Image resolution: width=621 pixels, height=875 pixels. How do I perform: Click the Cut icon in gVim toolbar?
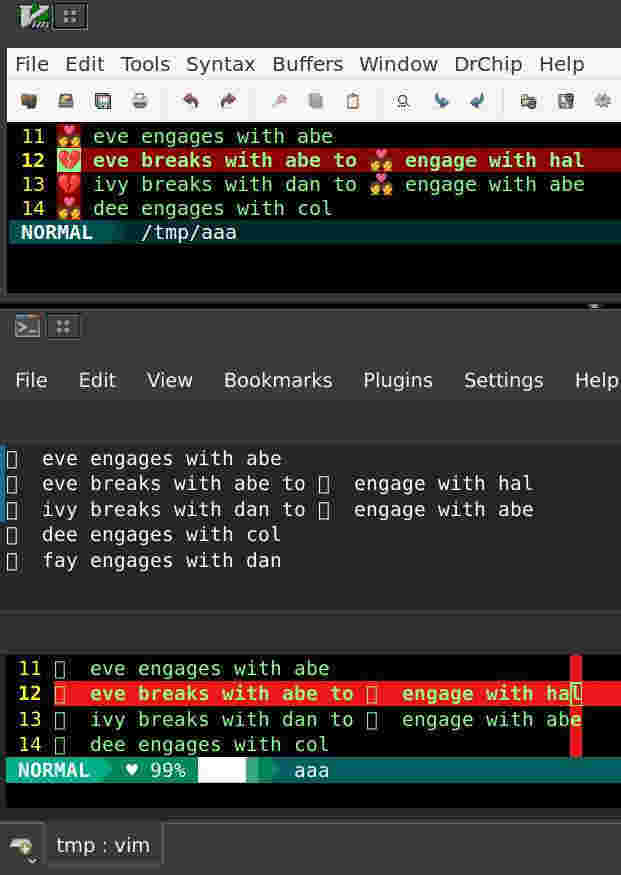tap(280, 101)
